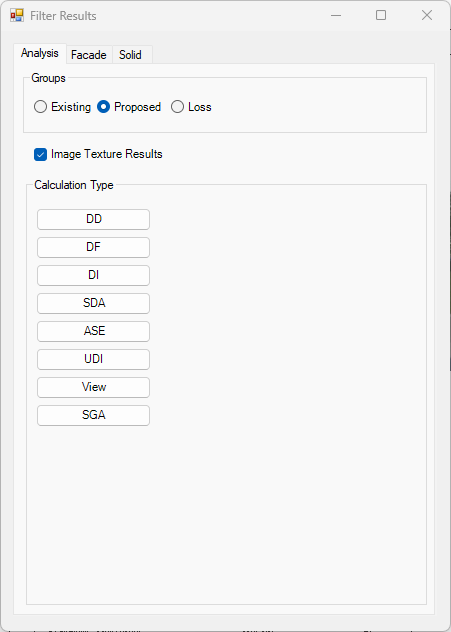Click the UDI button
Screen dimensions: 451x632
[x=94, y=359]
